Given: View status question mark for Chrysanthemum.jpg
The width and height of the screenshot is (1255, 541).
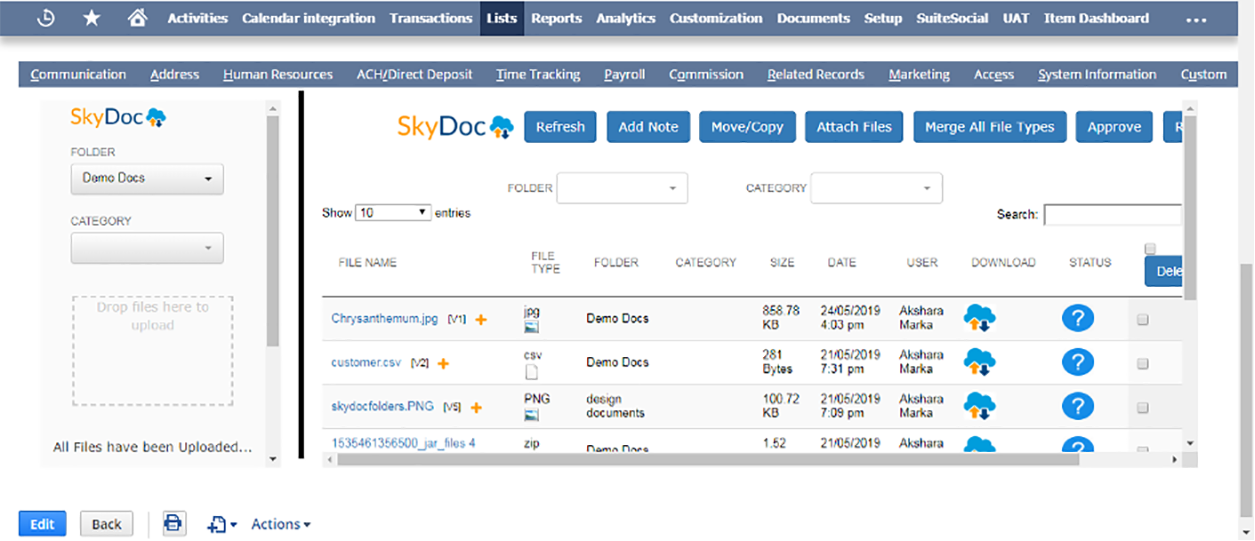Looking at the screenshot, I should 1077,319.
